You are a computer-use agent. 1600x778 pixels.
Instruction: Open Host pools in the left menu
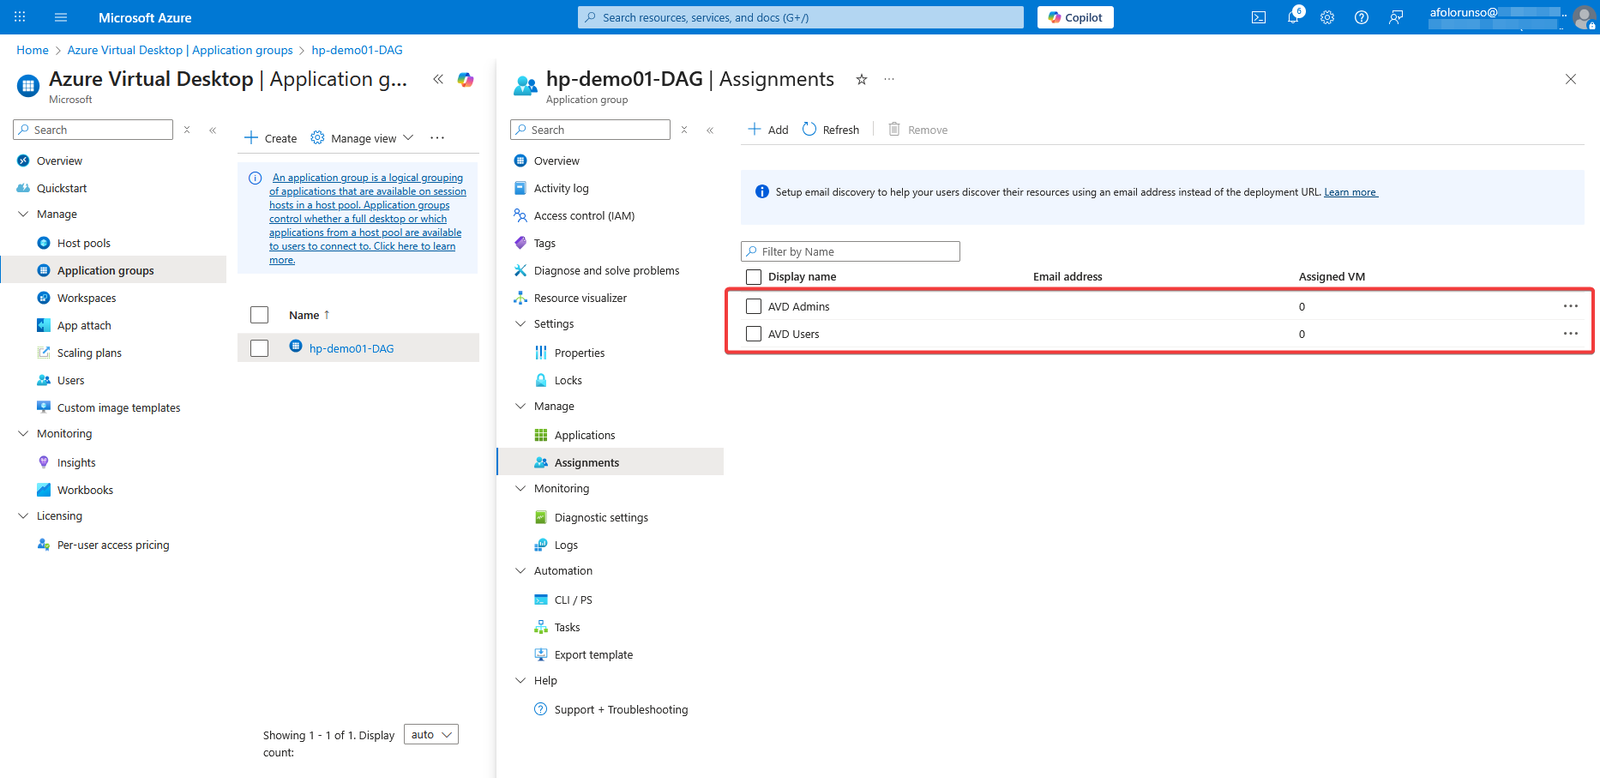coord(83,243)
